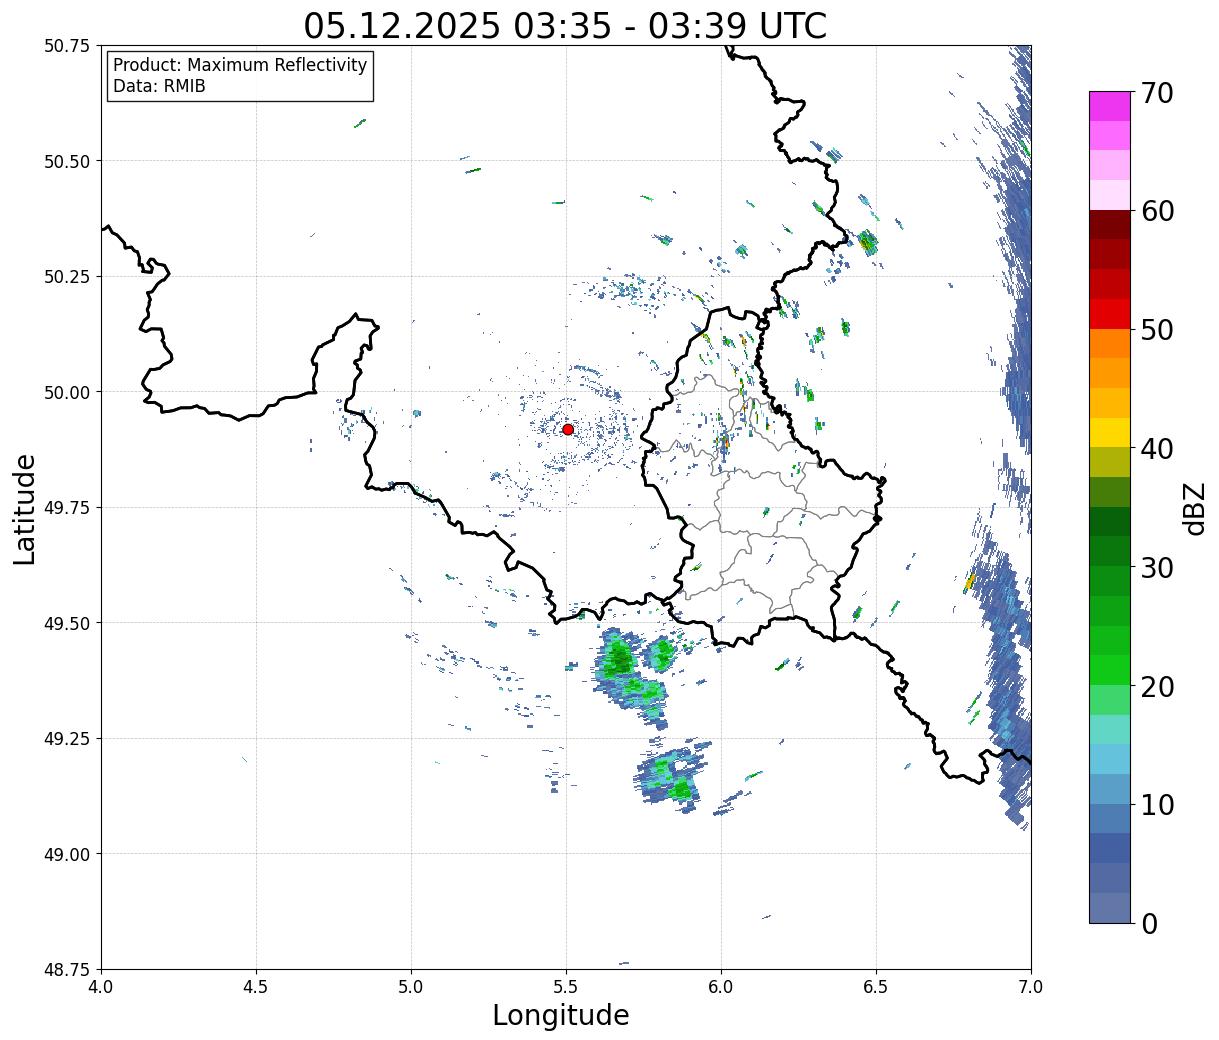This screenshot has height=1040, width=1219.
Task: Click the slate blue bottom colorbar segment at 0
Action: tap(1110, 907)
